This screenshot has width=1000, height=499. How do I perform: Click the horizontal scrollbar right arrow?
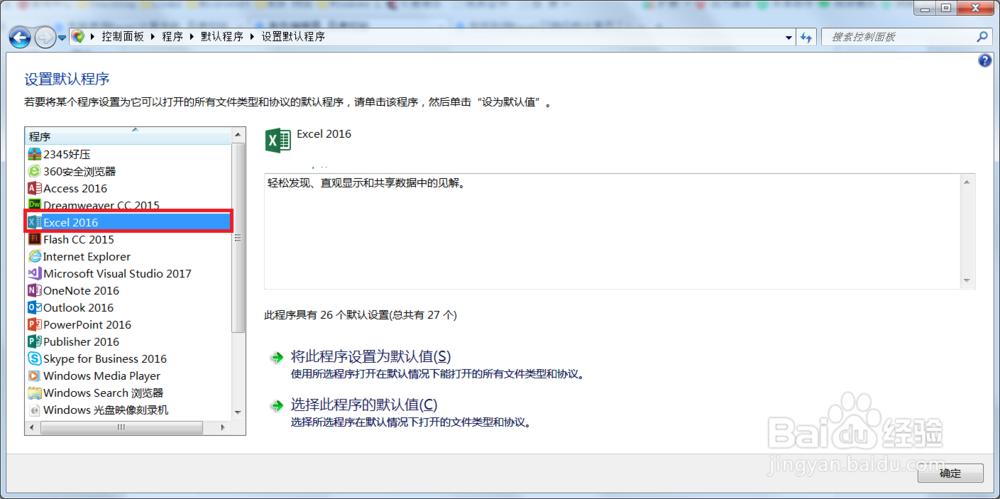[x=223, y=427]
